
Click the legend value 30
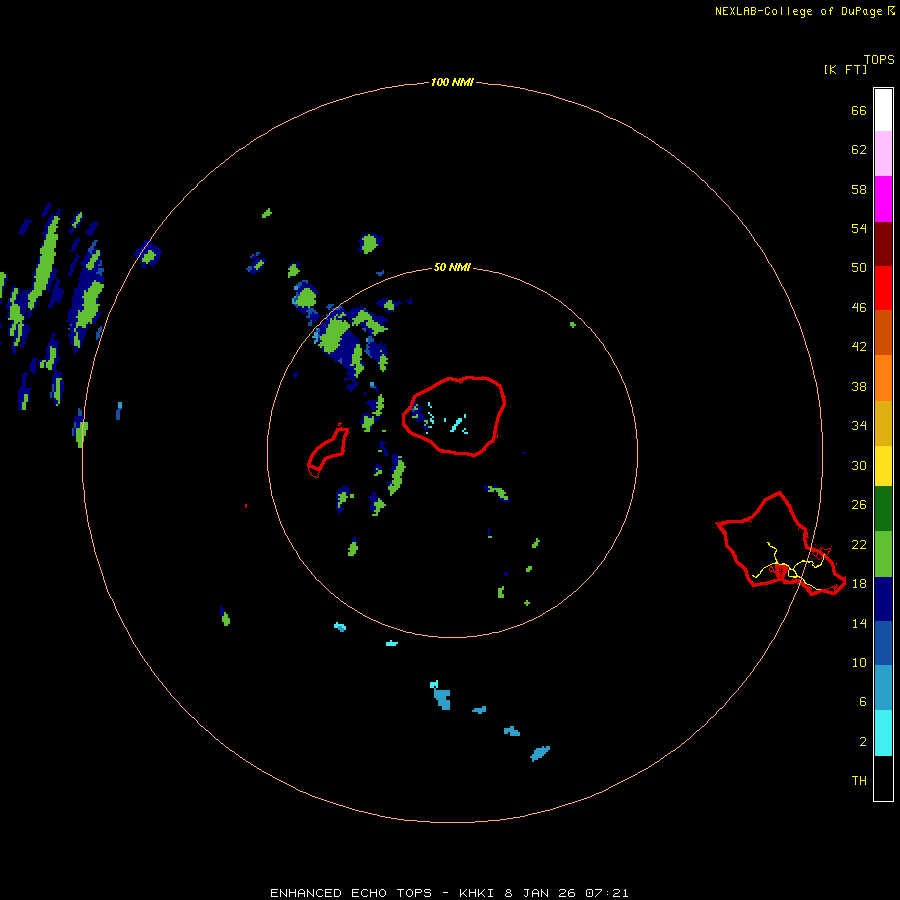[x=859, y=465]
